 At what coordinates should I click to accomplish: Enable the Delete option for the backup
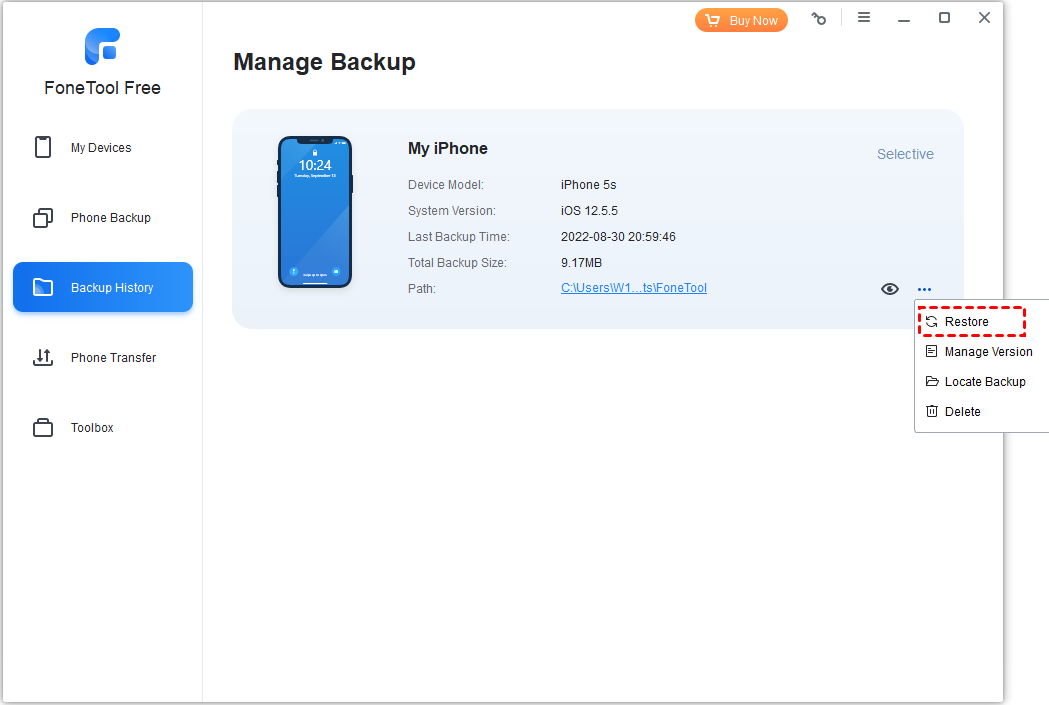coord(962,411)
